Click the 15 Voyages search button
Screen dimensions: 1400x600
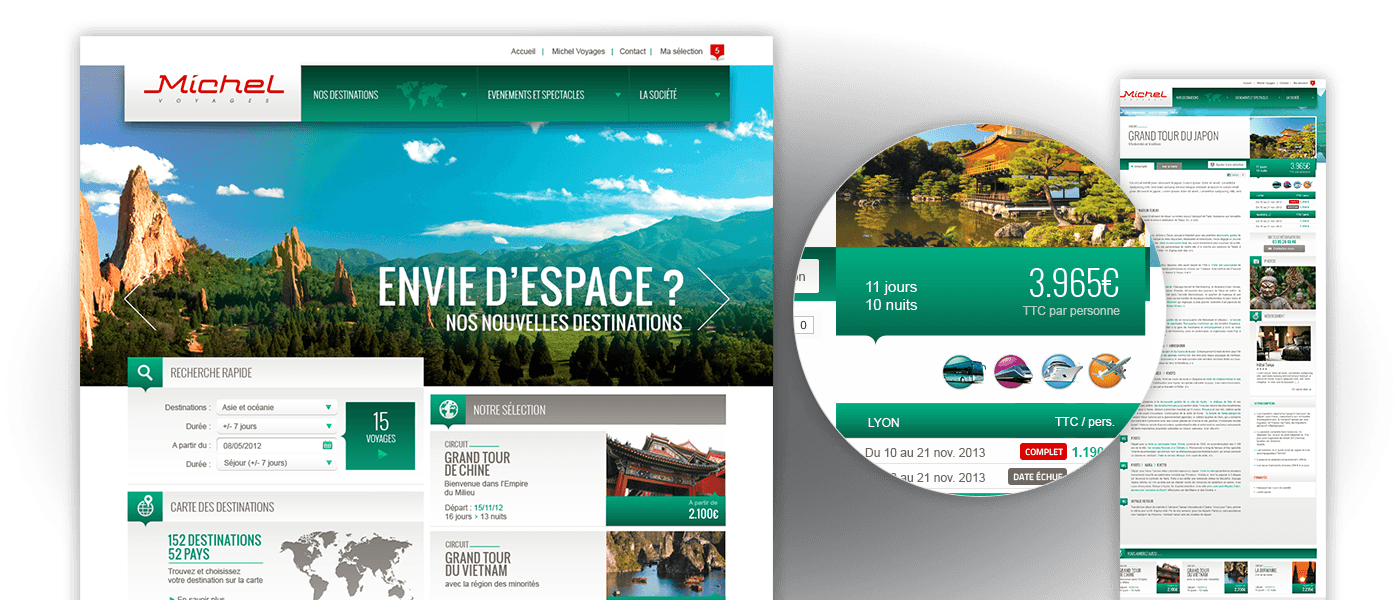click(380, 436)
